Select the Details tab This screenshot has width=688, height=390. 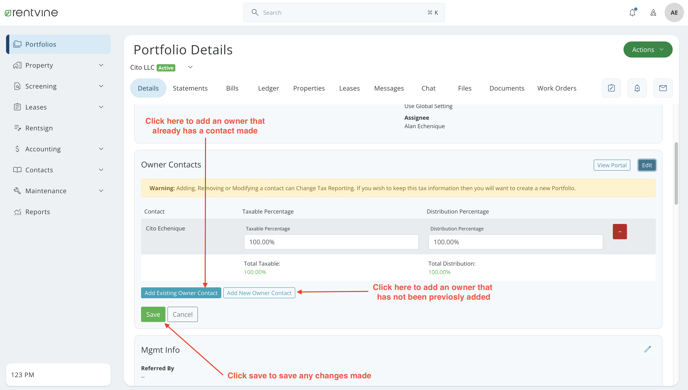[x=148, y=88]
